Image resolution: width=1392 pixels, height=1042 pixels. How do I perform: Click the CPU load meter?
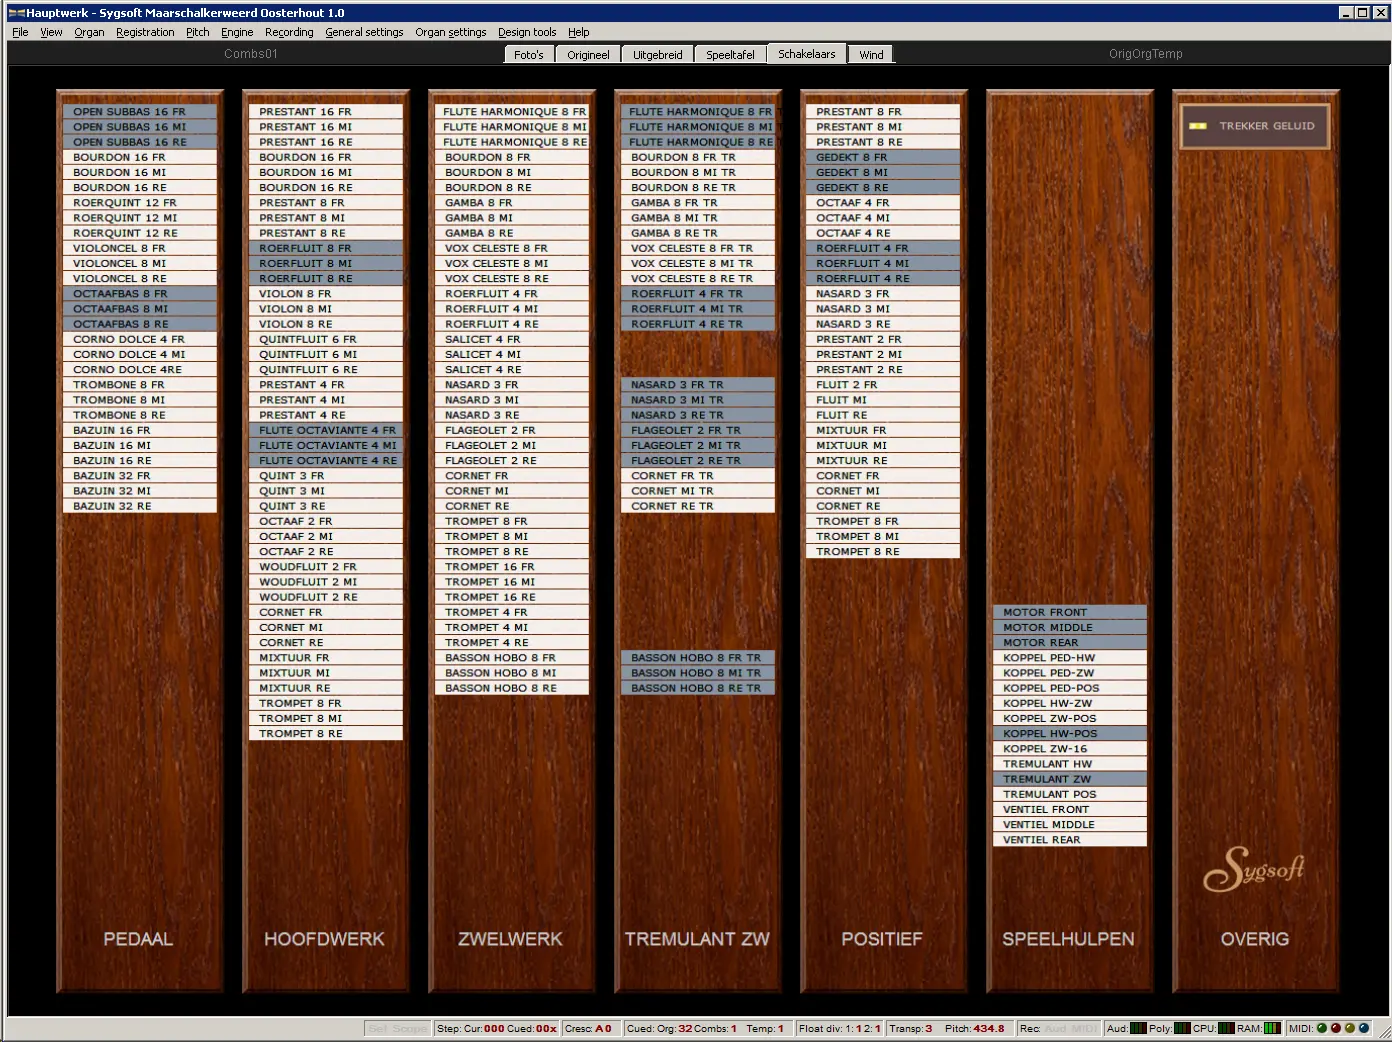tap(1225, 1028)
